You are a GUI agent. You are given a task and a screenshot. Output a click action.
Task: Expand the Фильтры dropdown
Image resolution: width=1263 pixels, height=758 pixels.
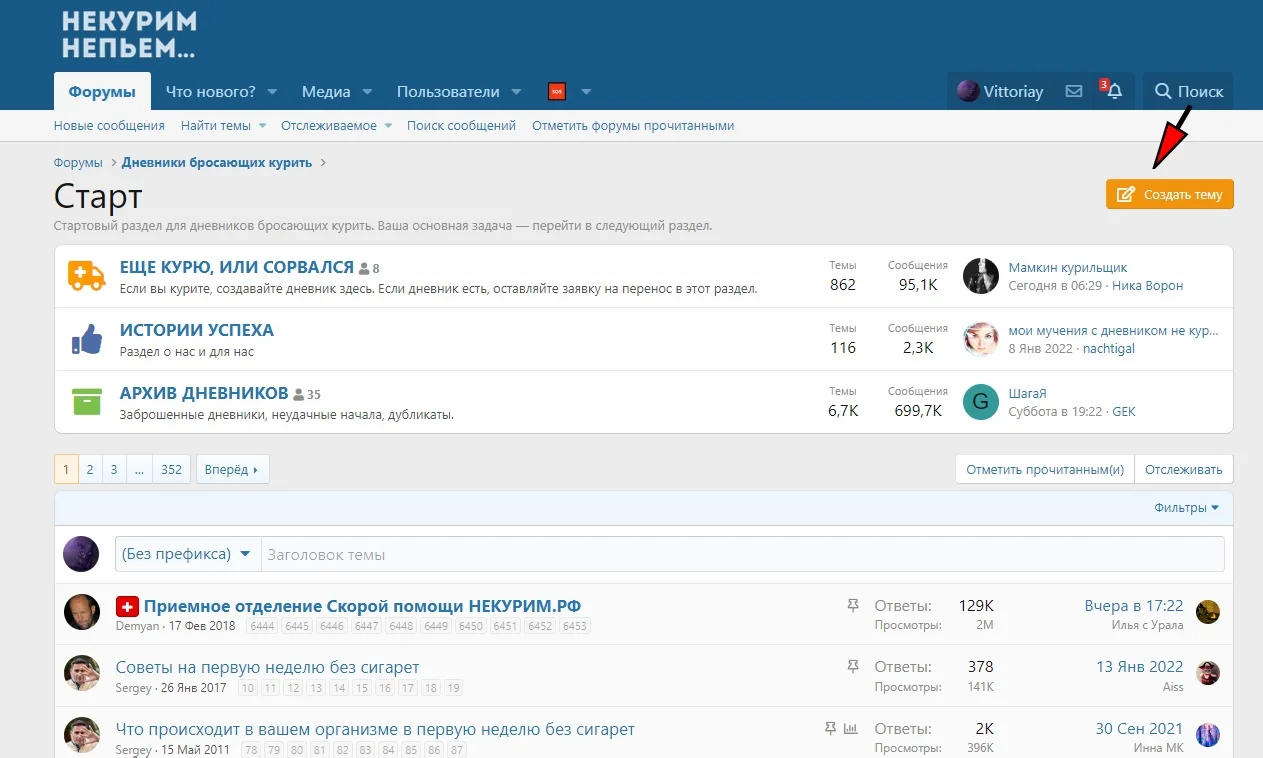pos(1186,508)
